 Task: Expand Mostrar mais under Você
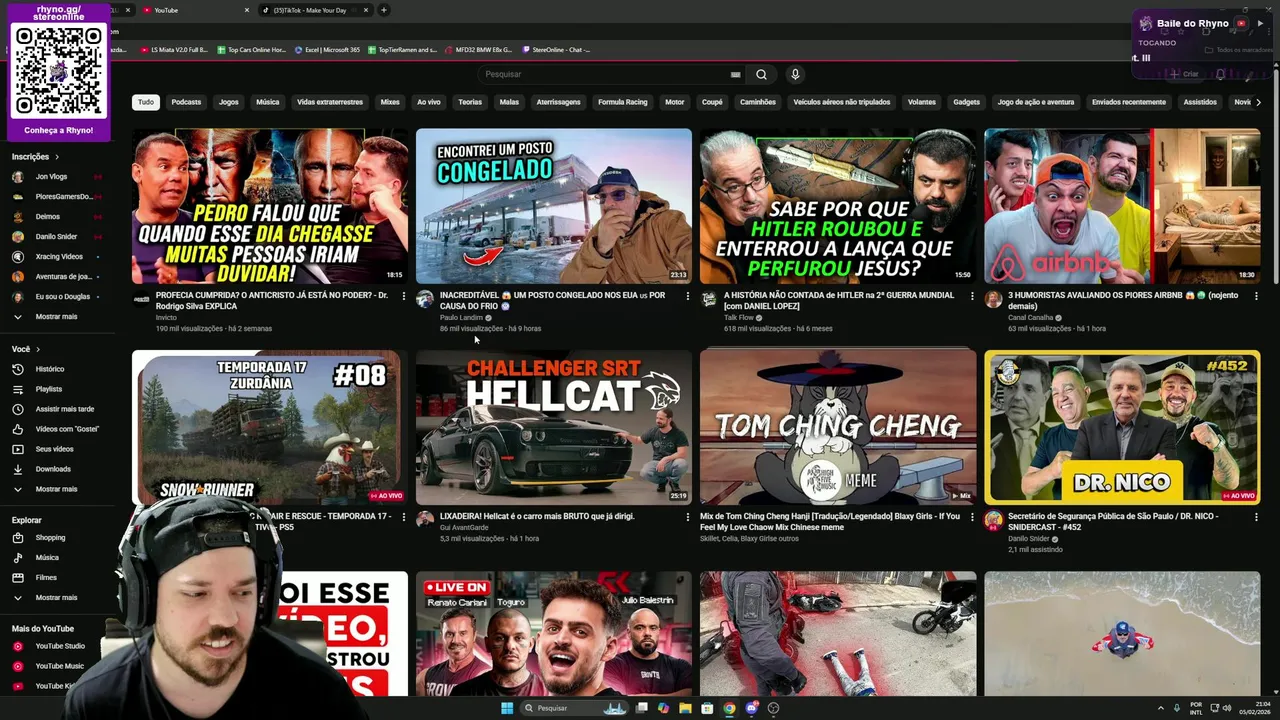57,489
